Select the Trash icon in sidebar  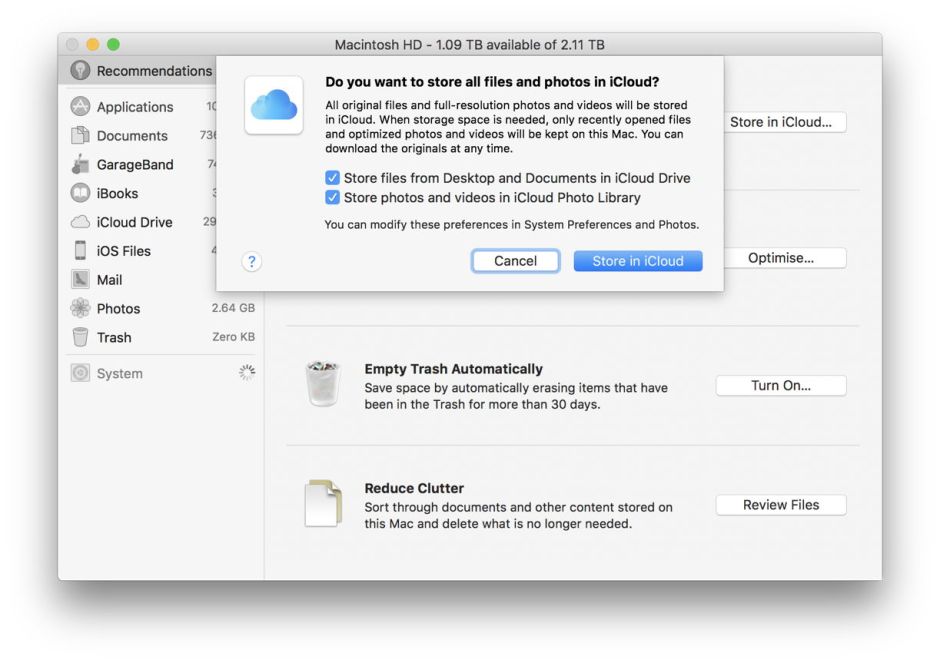[80, 338]
